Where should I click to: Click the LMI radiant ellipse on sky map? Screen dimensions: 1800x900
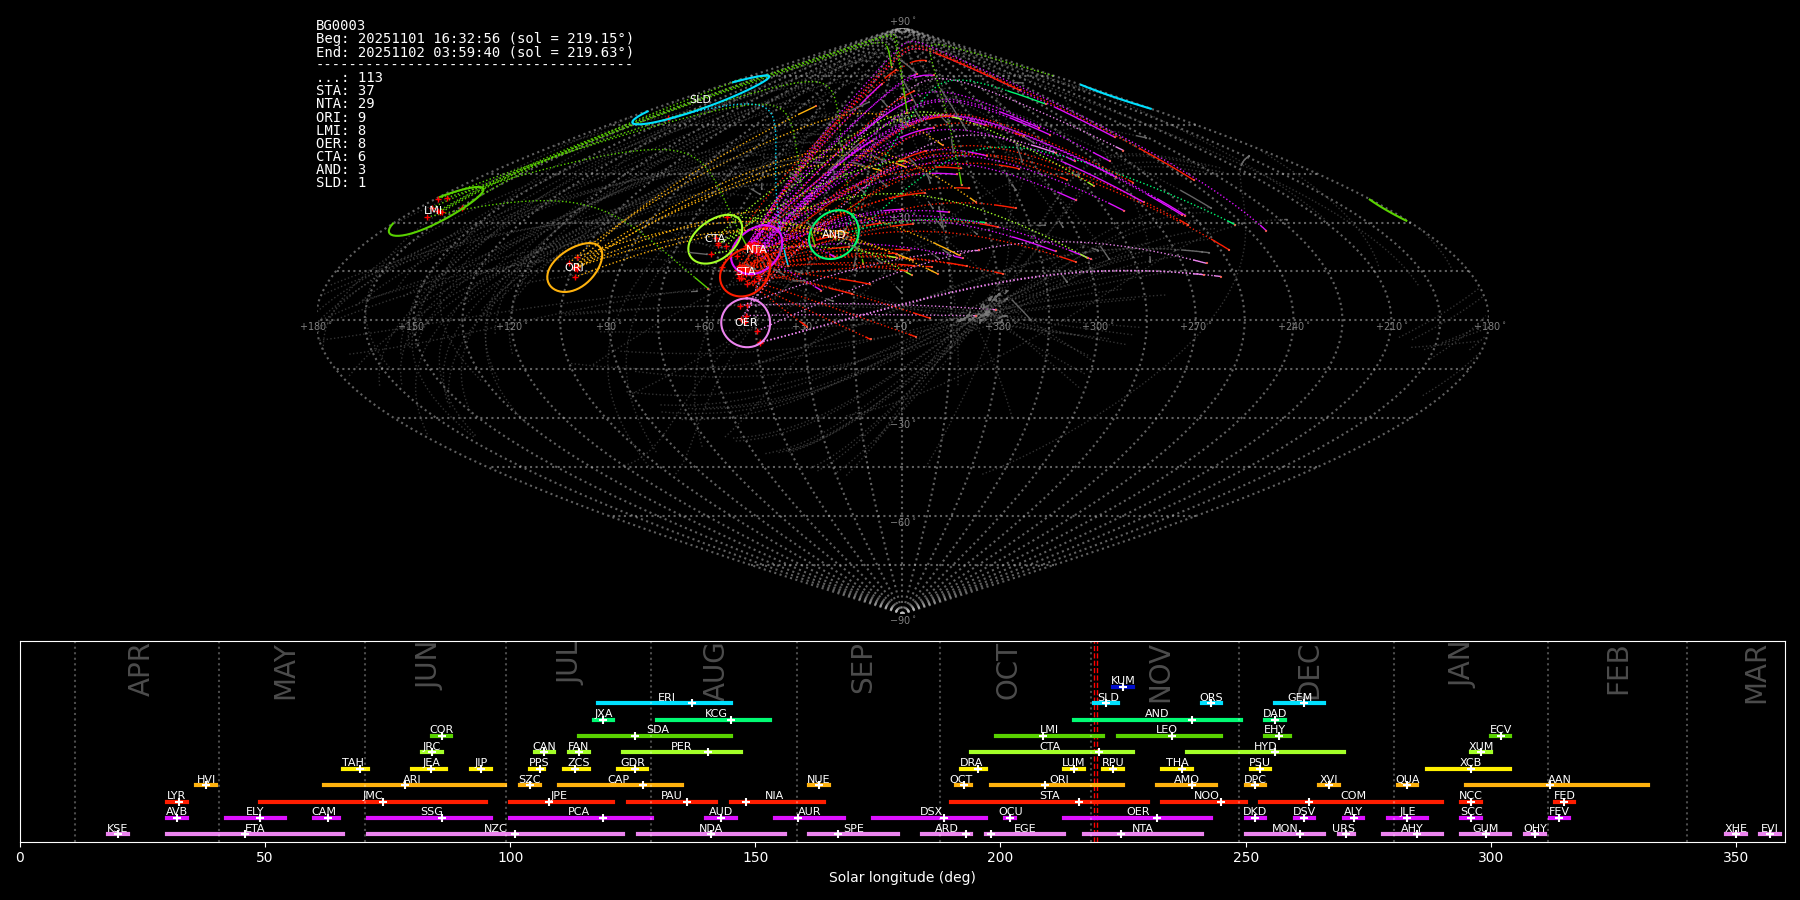(436, 211)
